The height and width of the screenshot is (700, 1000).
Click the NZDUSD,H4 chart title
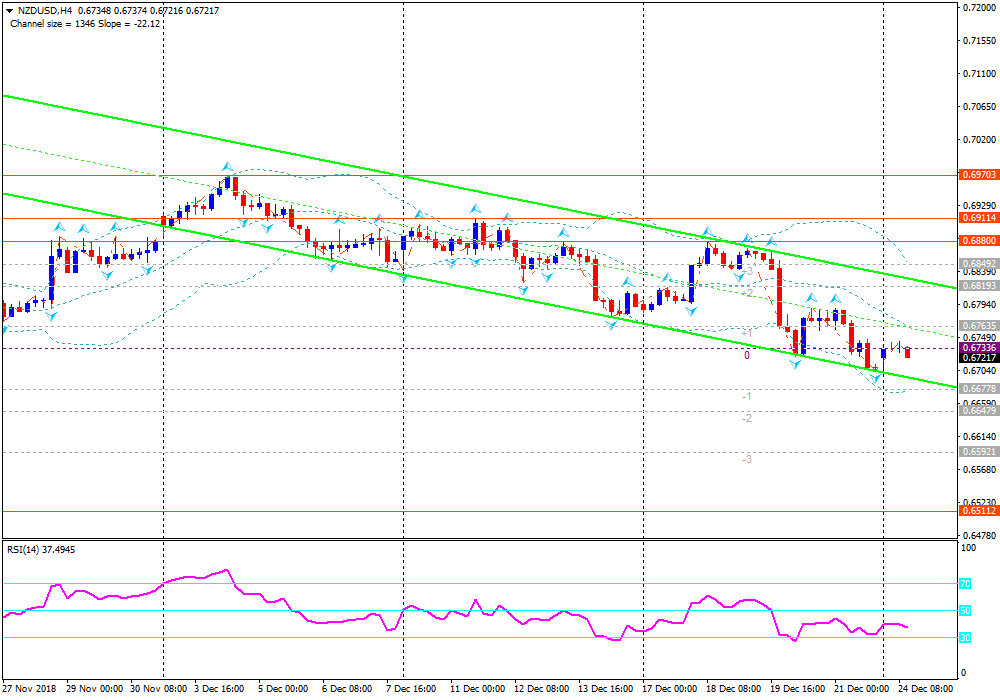point(45,11)
